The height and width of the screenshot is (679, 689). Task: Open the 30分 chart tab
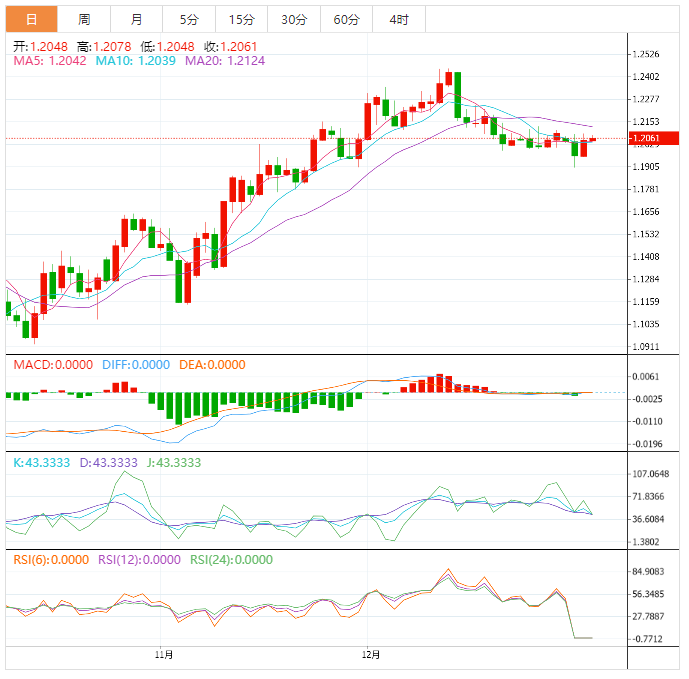coord(294,19)
